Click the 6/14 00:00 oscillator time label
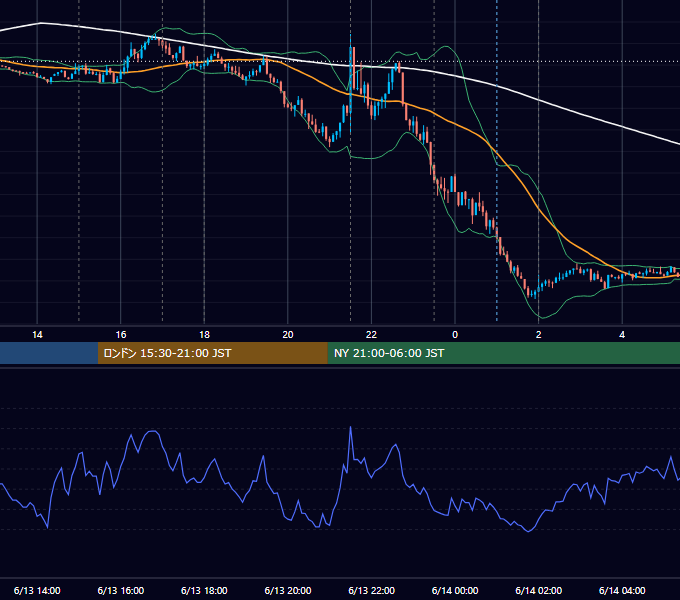Image resolution: width=680 pixels, height=600 pixels. coord(455,590)
